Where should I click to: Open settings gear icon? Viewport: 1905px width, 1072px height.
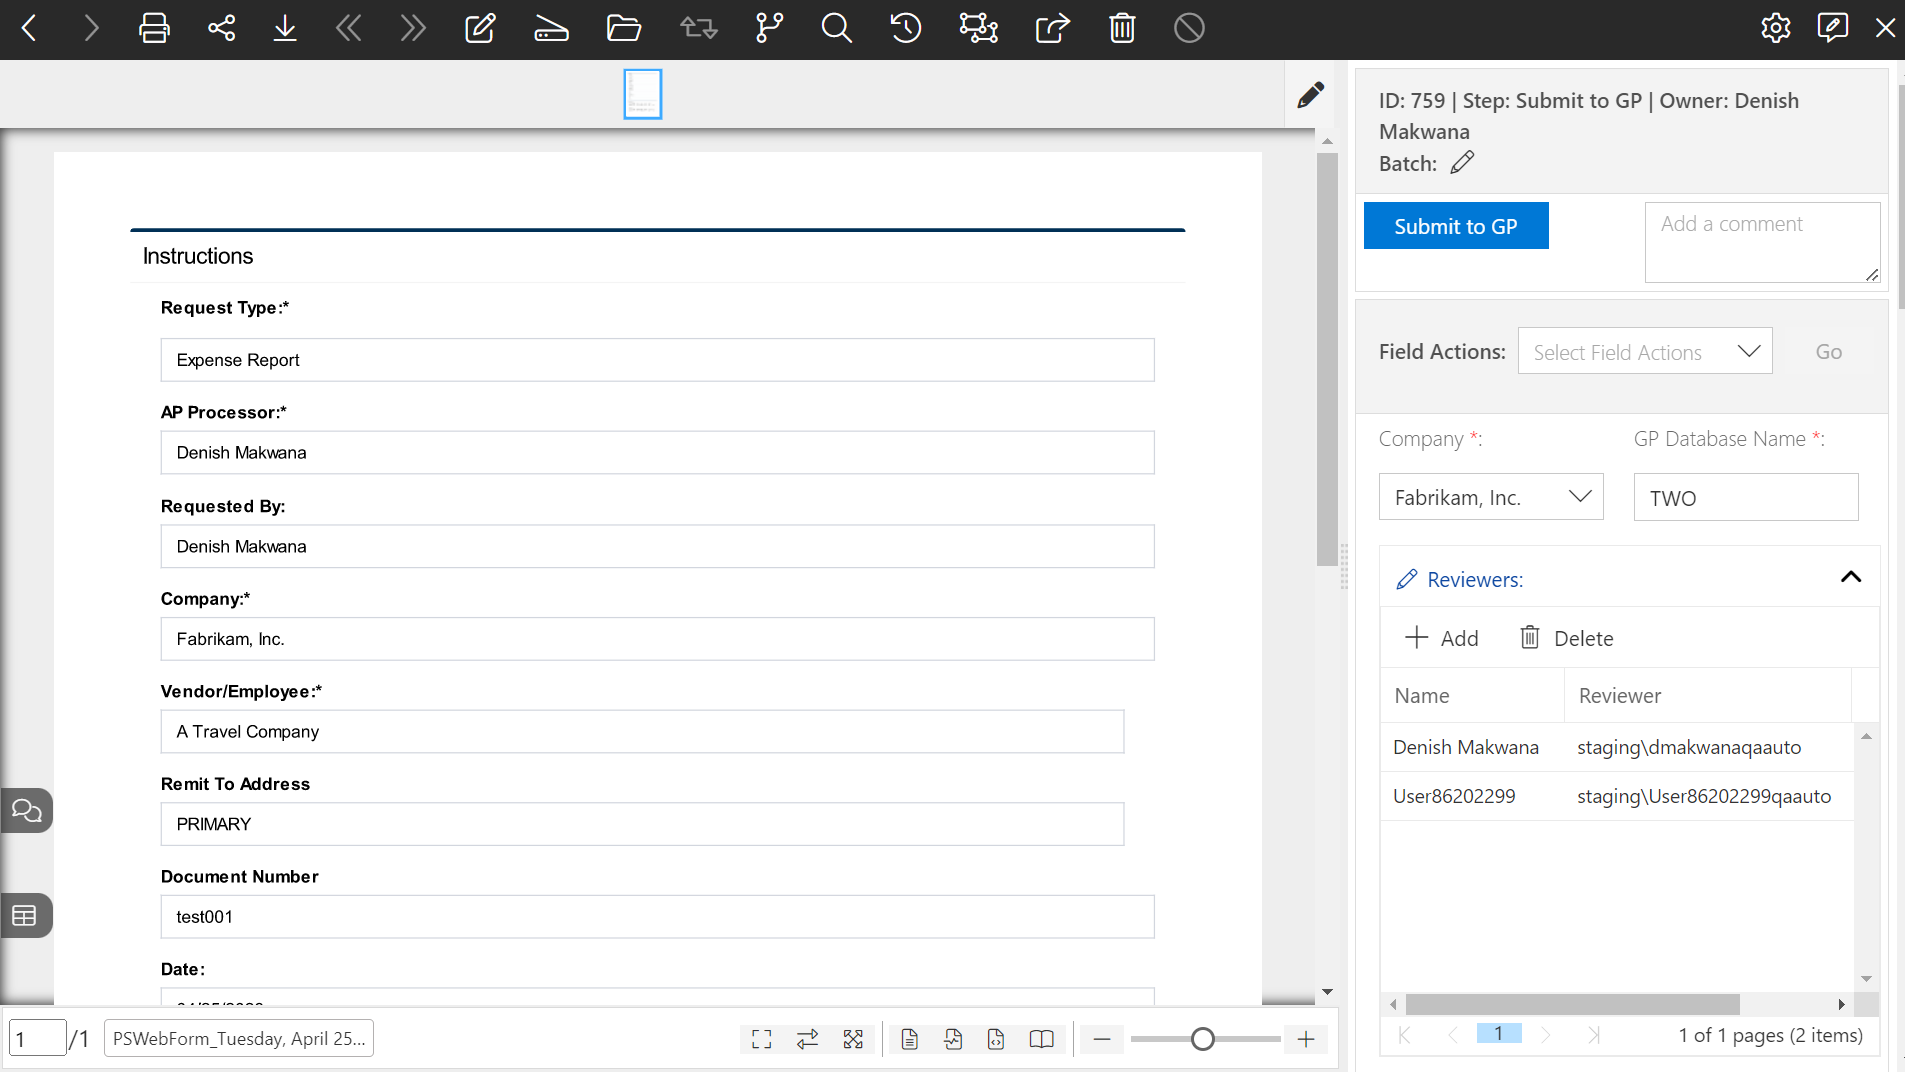[x=1775, y=28]
